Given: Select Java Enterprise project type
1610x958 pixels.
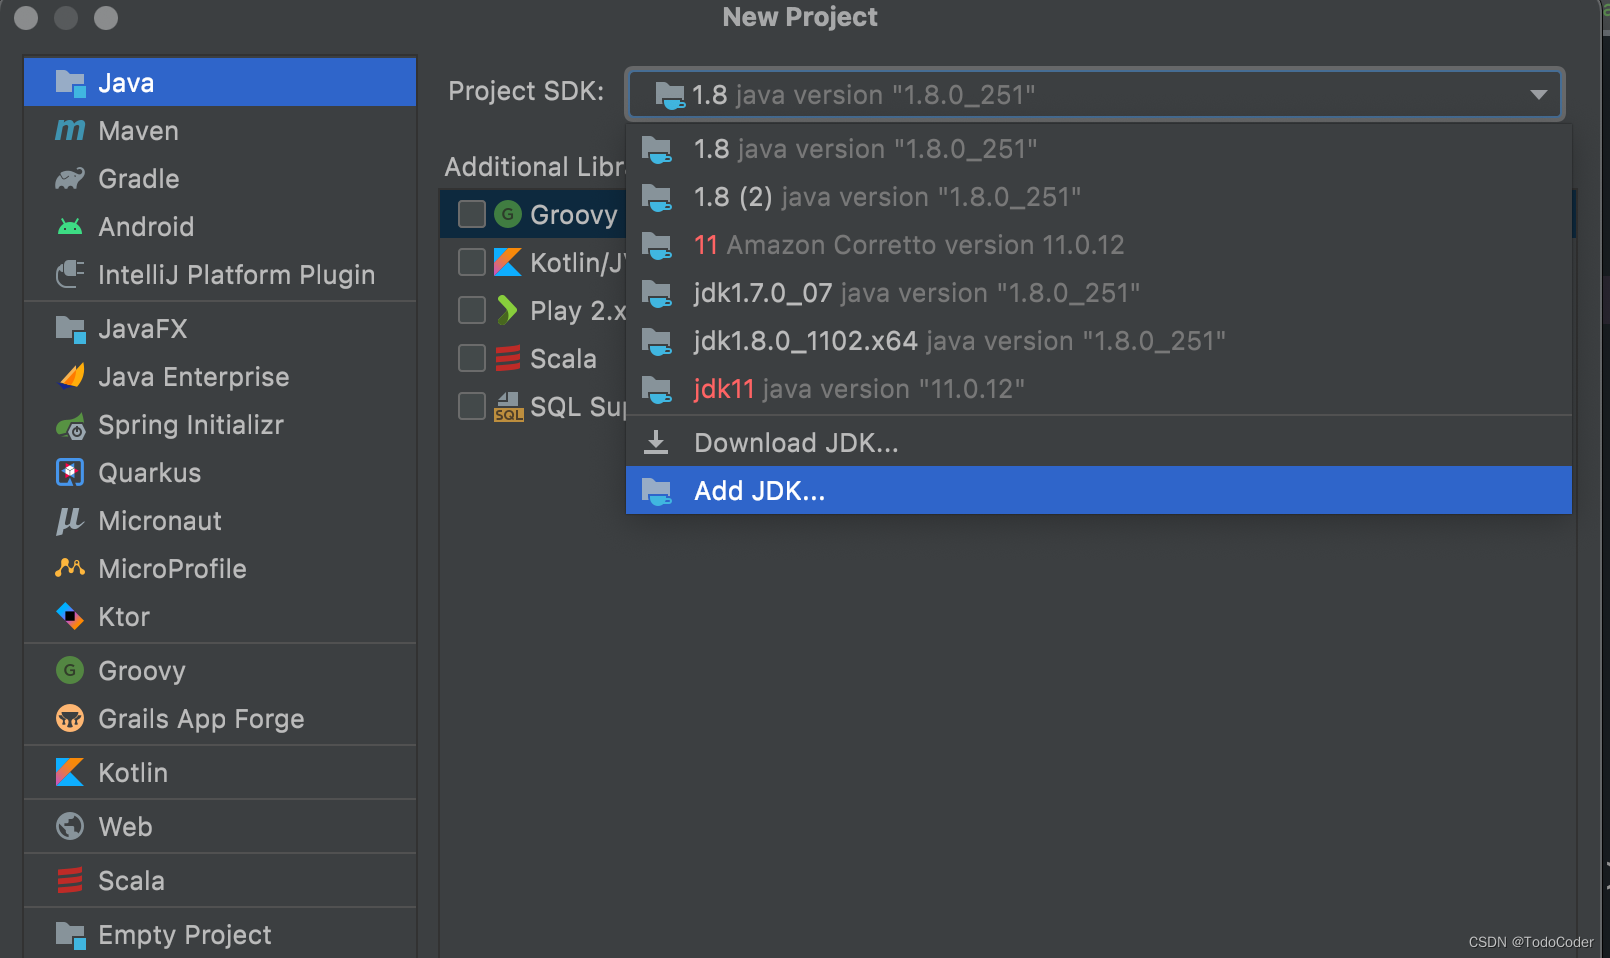Looking at the screenshot, I should (220, 377).
